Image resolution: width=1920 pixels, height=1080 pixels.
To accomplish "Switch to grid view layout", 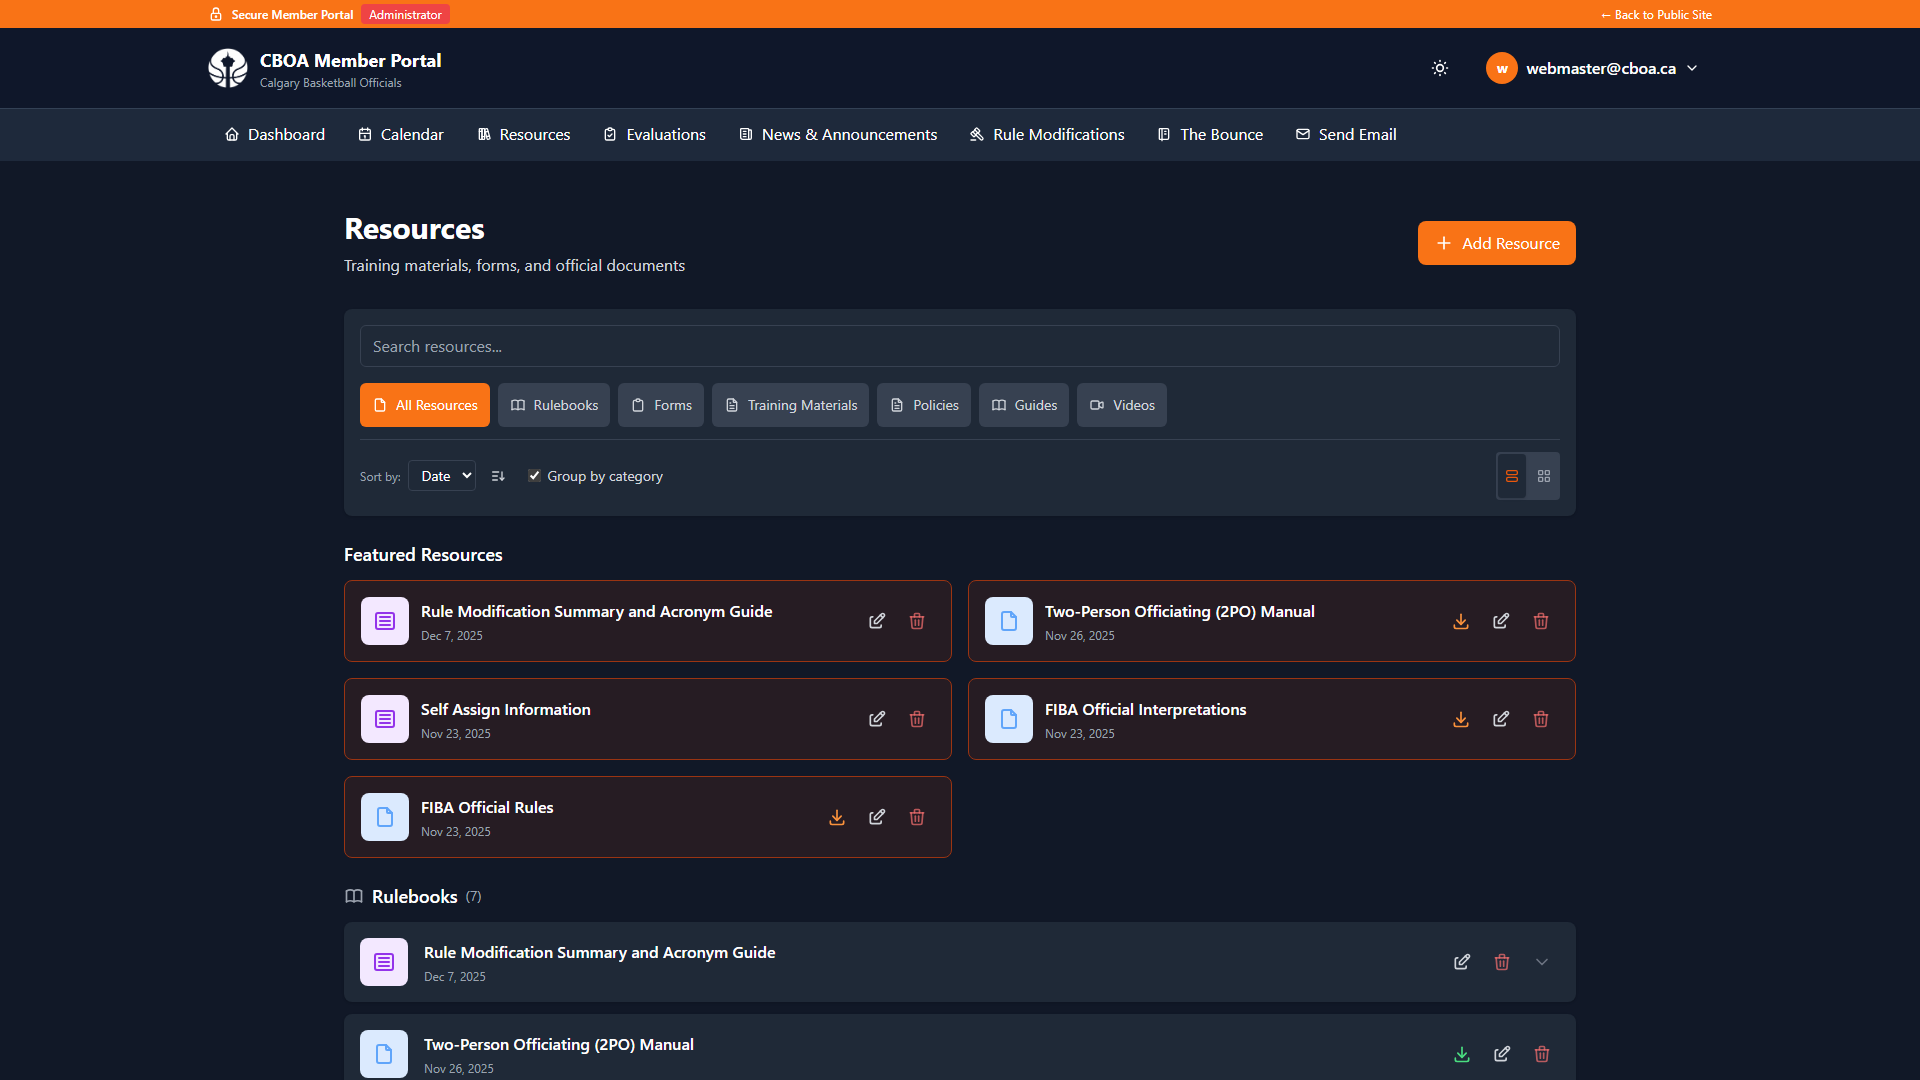I will 1544,476.
